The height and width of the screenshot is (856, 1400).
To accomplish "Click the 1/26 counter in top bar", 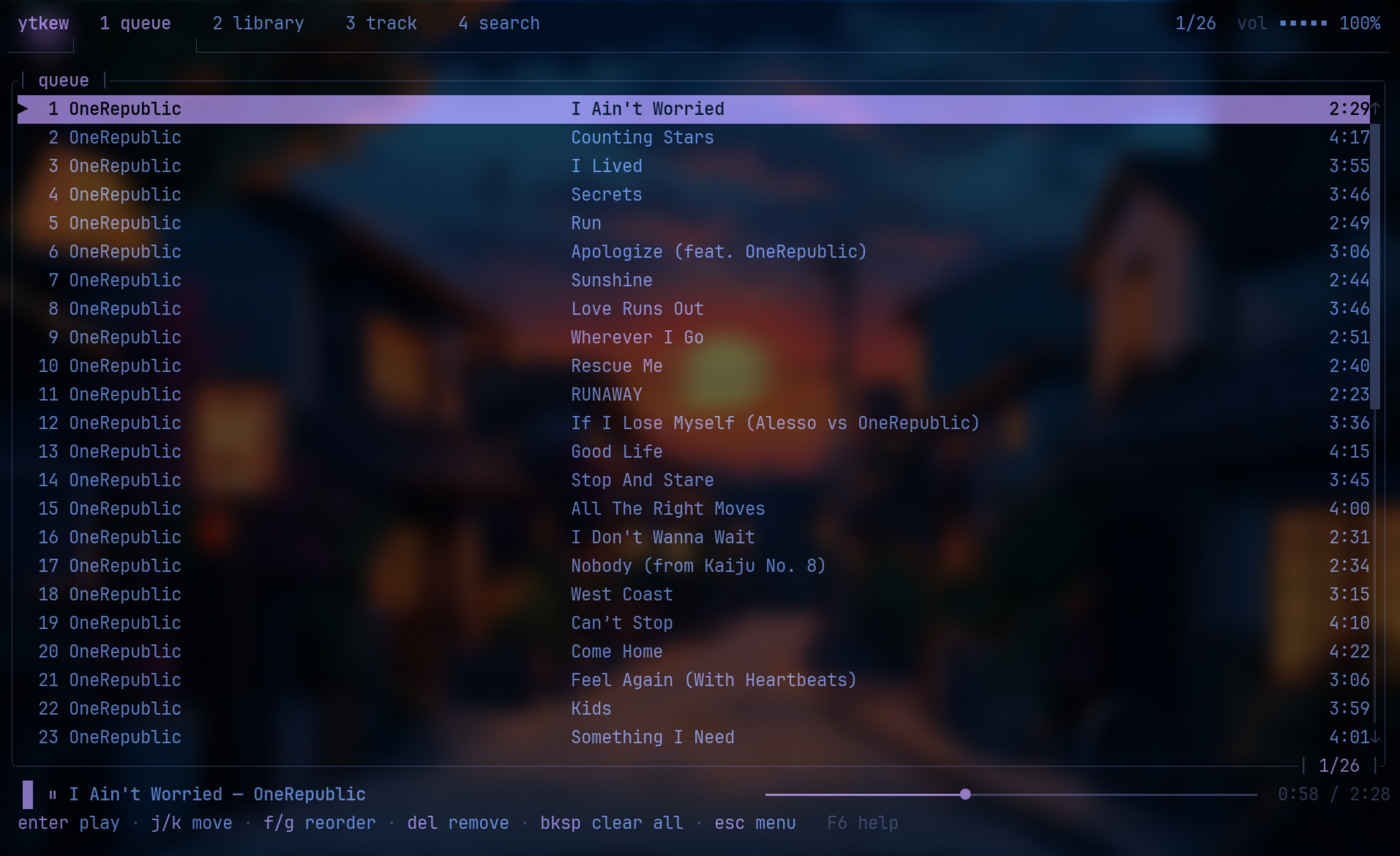I will [1196, 23].
